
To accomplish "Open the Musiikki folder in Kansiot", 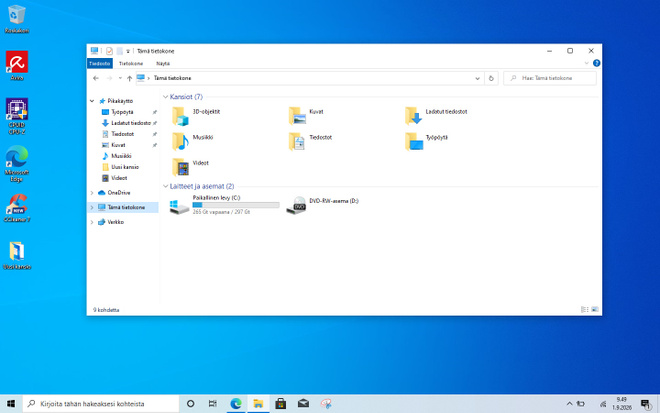I will click(x=193, y=141).
